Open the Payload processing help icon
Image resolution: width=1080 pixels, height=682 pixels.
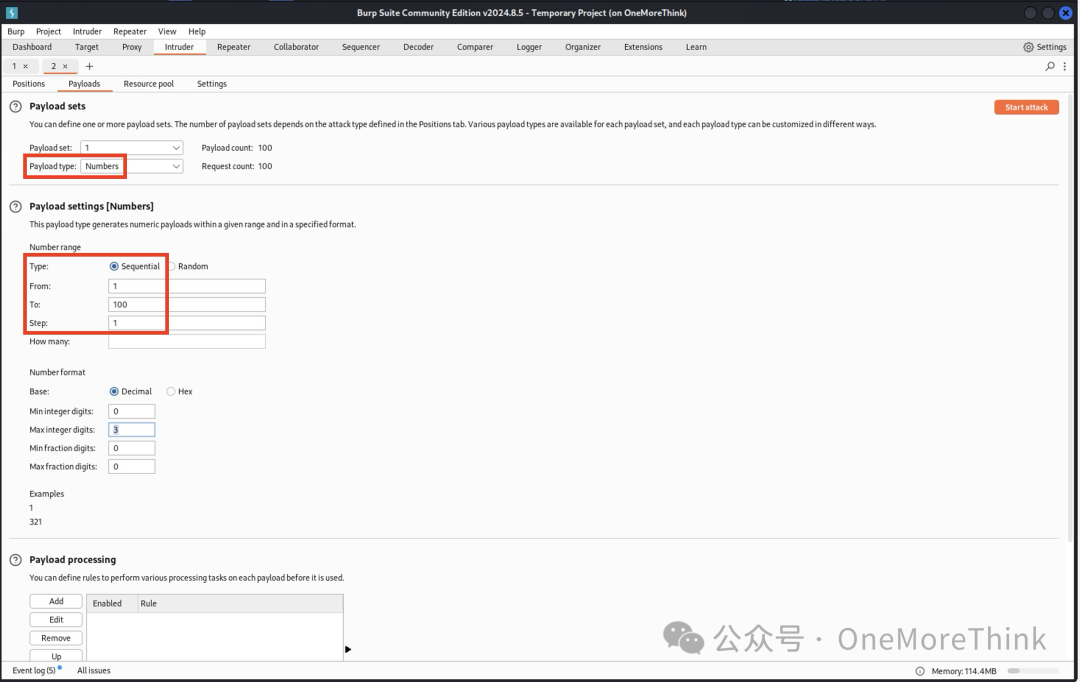(x=15, y=559)
